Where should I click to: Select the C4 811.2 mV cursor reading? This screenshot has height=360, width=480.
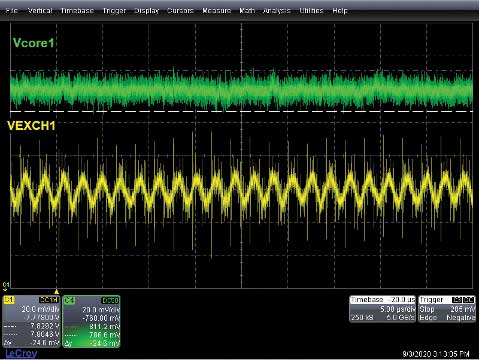[104, 326]
